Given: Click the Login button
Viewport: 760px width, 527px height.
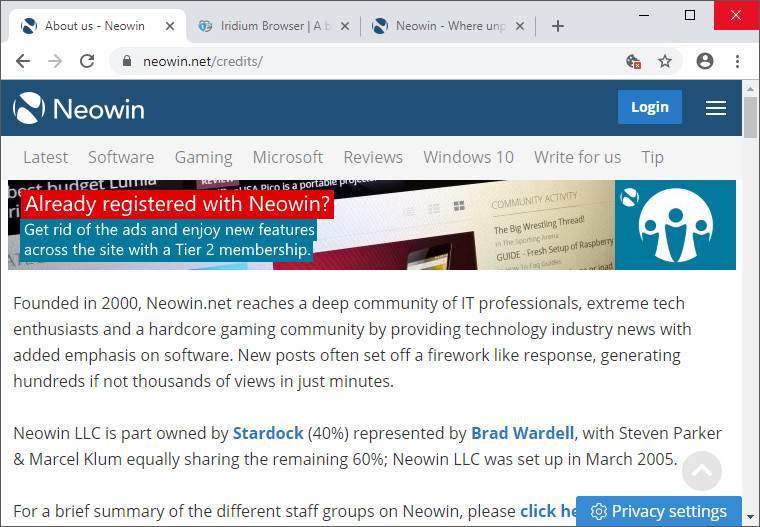Looking at the screenshot, I should pos(650,107).
